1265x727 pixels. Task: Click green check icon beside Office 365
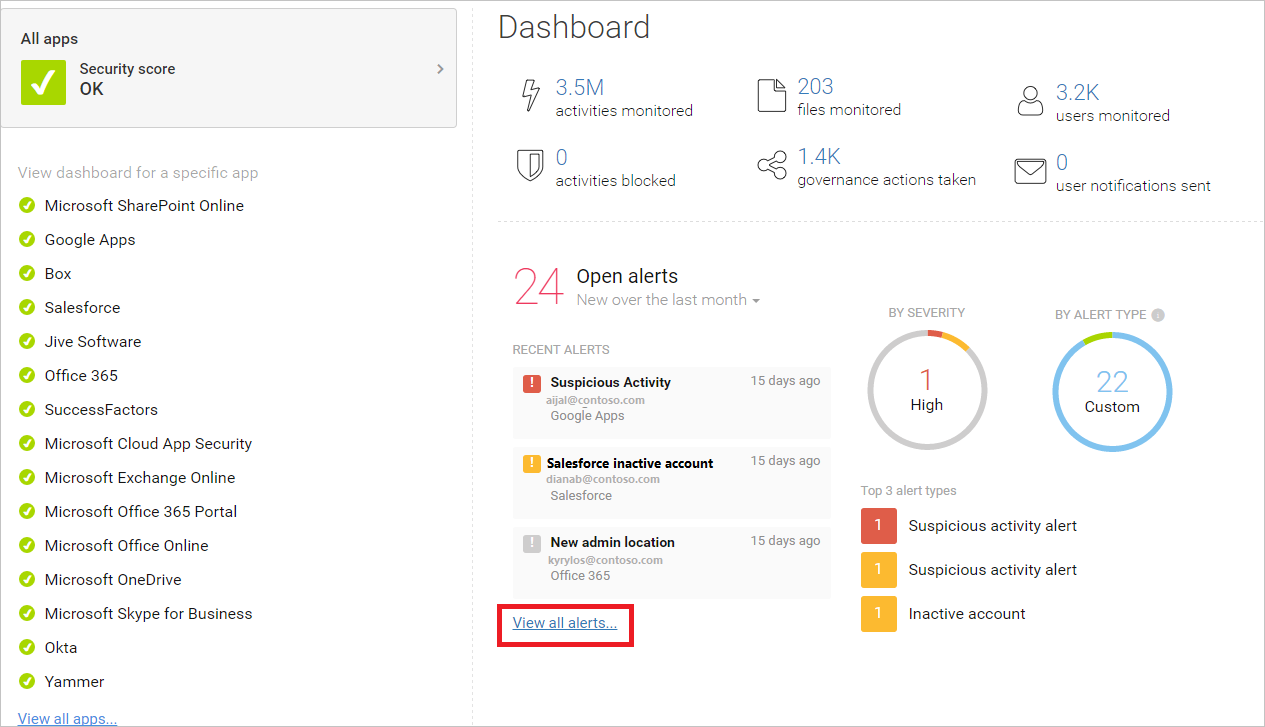coord(27,375)
